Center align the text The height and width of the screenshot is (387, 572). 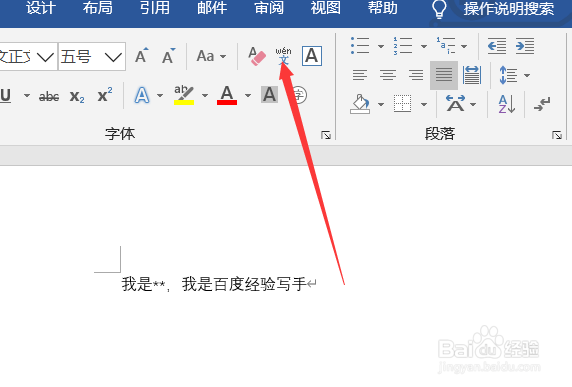tap(388, 76)
